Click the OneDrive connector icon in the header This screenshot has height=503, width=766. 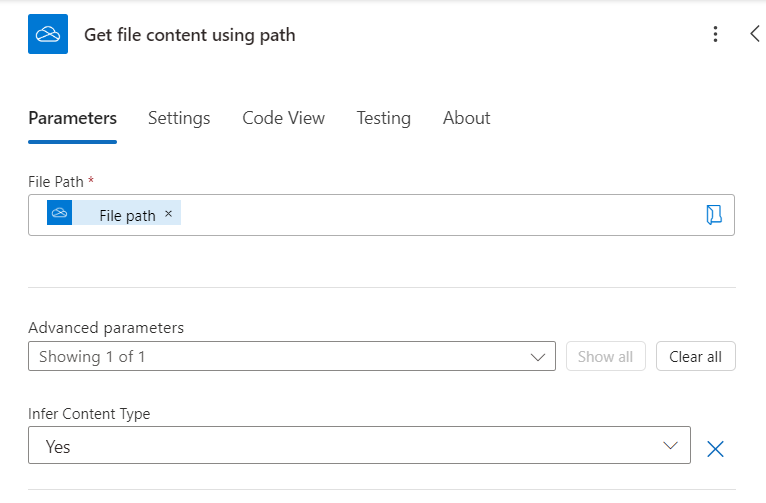point(48,34)
